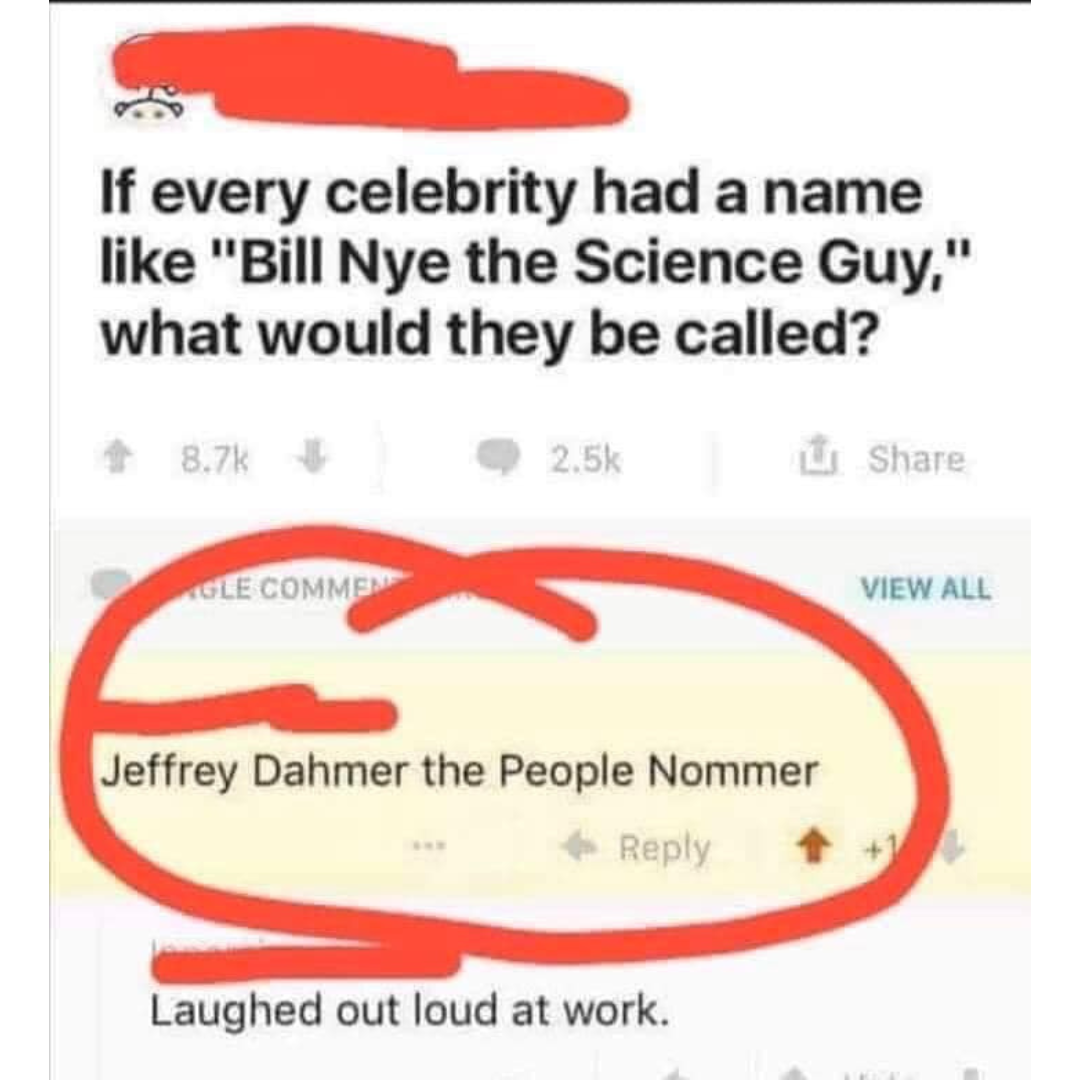
Task: Click VIEW ALL to show all comments
Action: 925,589
